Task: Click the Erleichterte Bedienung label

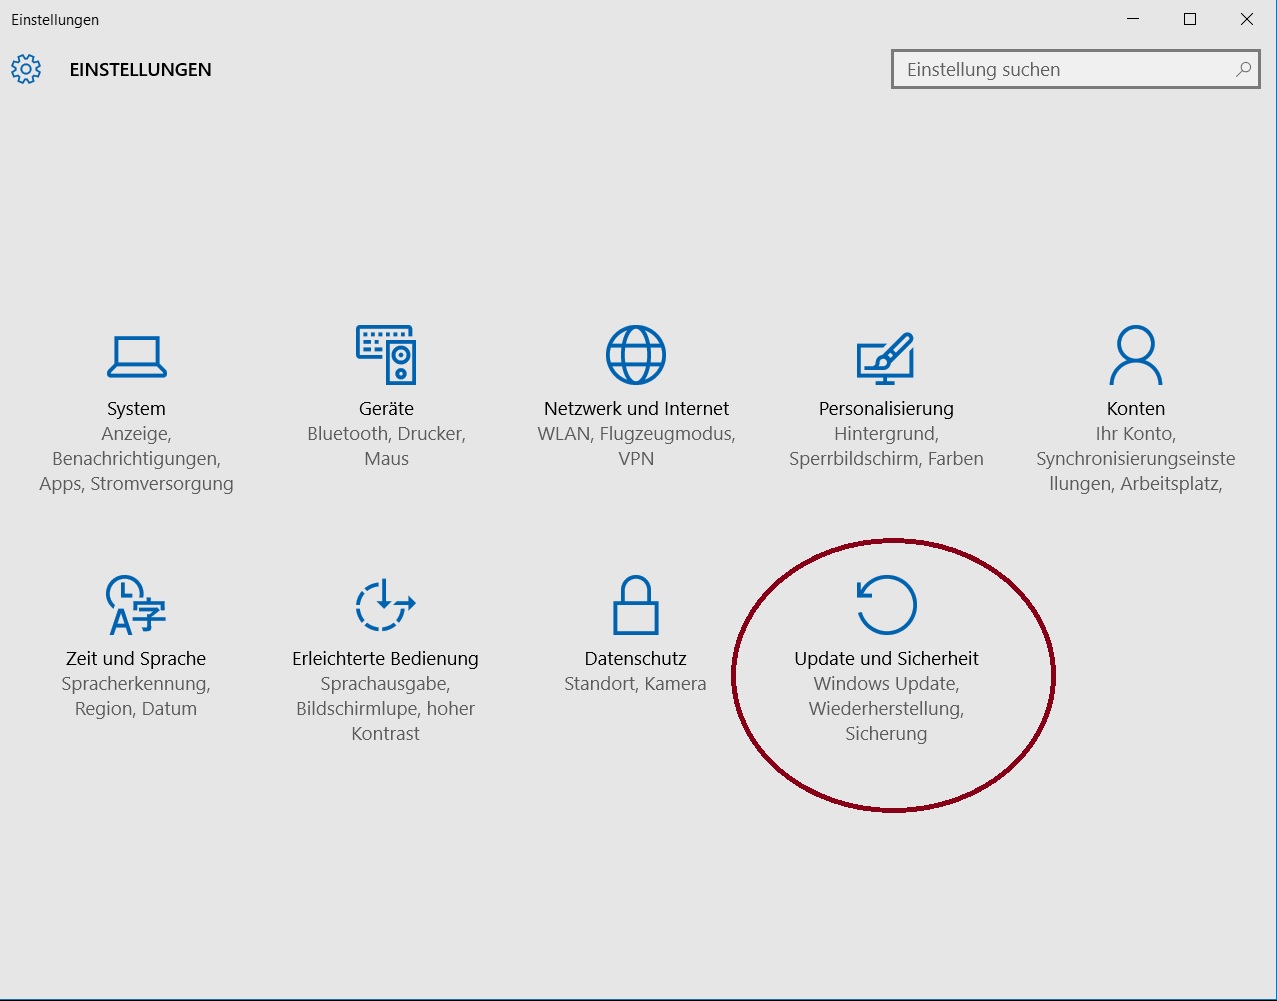Action: [386, 658]
